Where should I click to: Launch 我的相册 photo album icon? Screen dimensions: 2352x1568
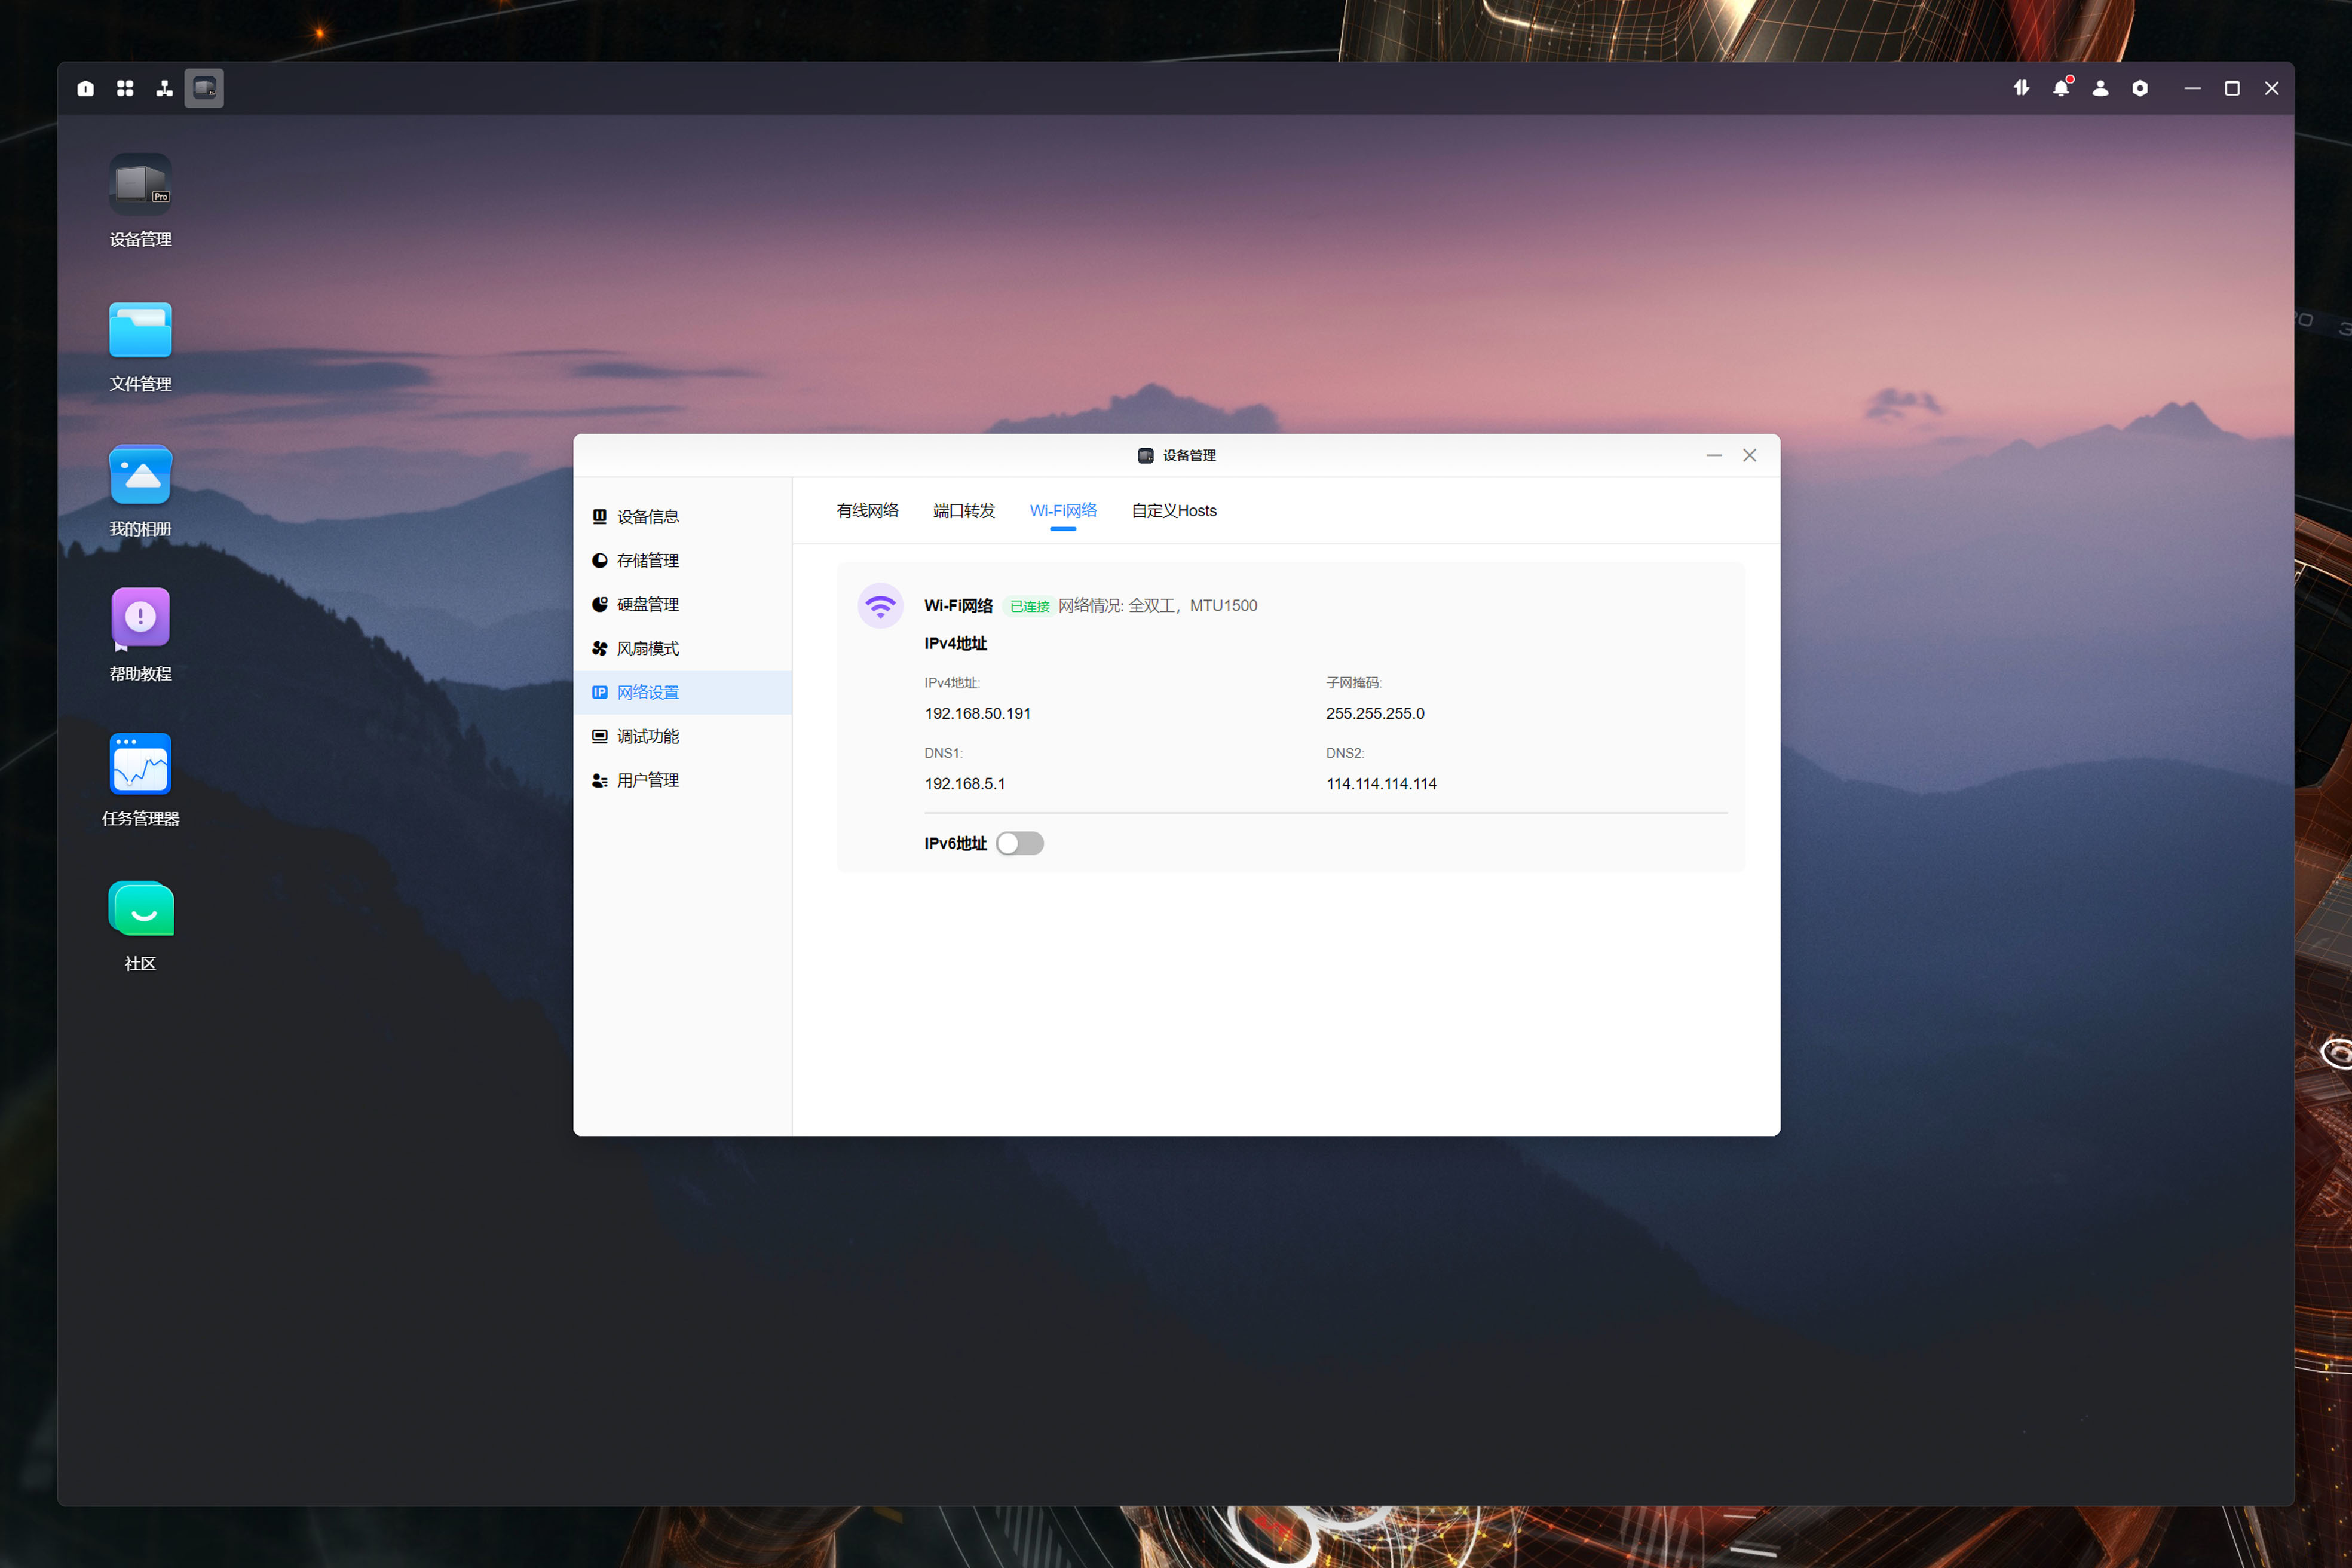[140, 475]
